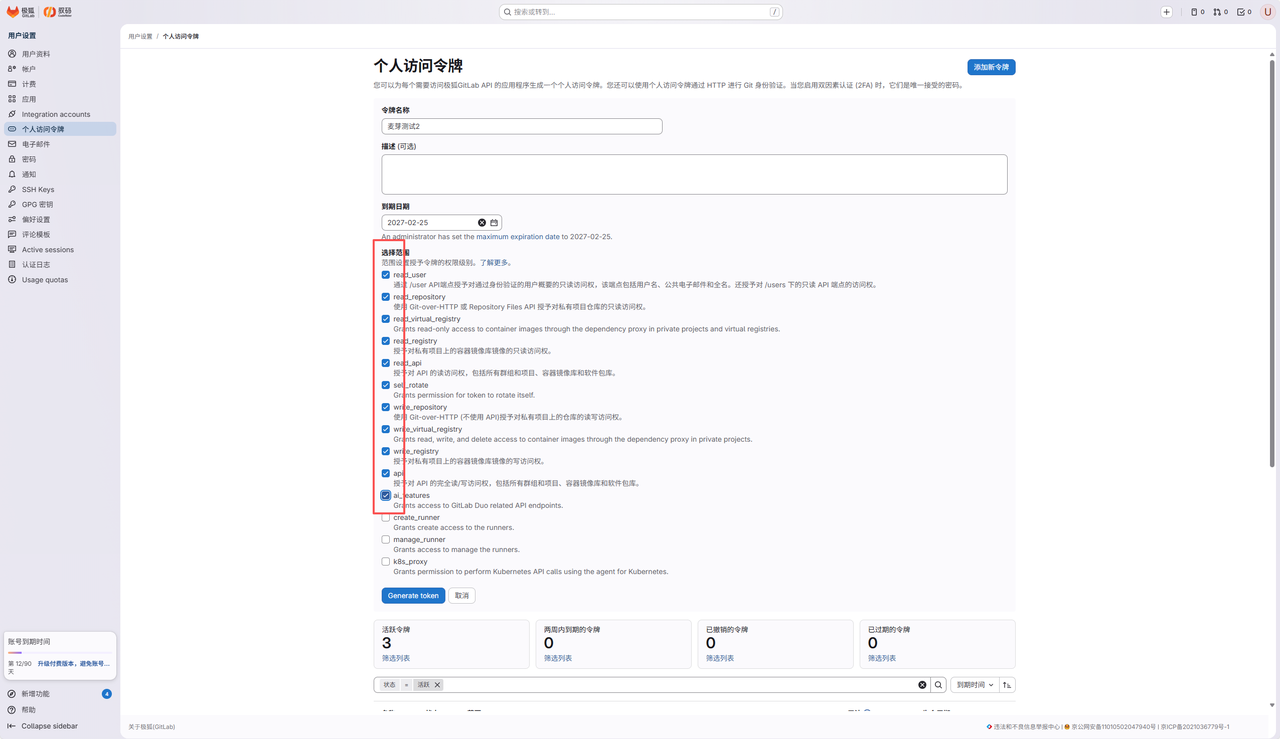This screenshot has height=739, width=1280.
Task: Open assigned issues counter icon
Action: point(1197,12)
